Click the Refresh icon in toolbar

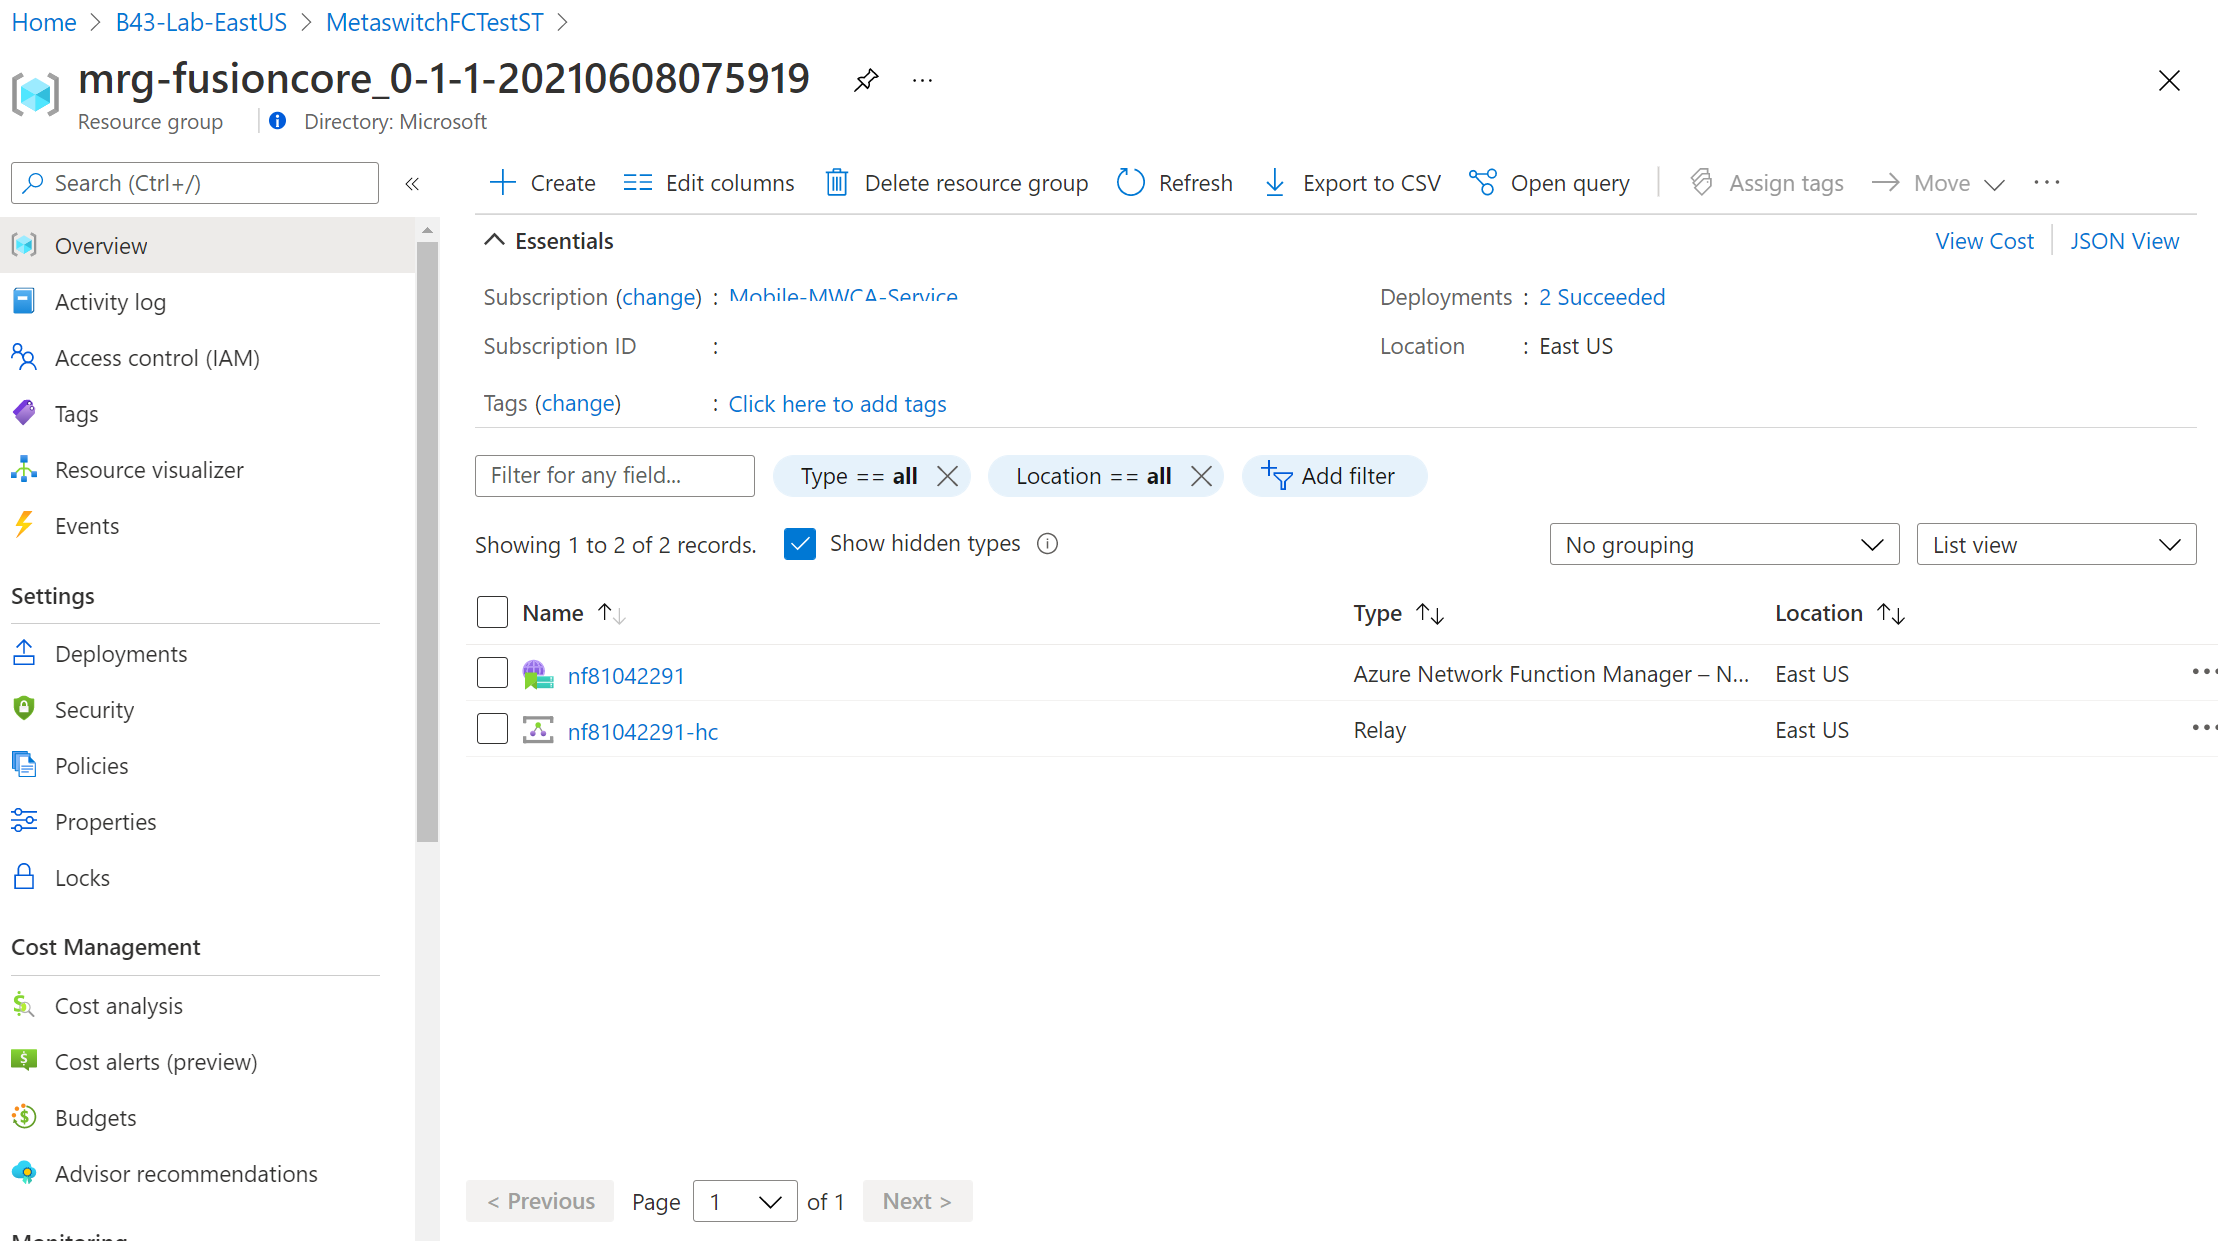(1130, 183)
